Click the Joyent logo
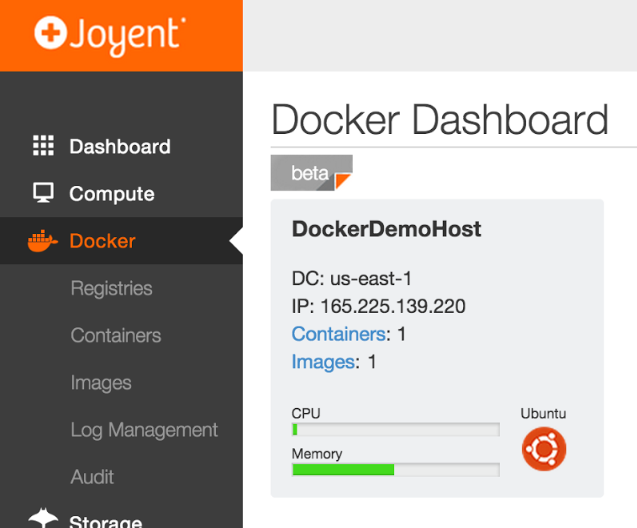This screenshot has height=528, width=637. tap(110, 36)
